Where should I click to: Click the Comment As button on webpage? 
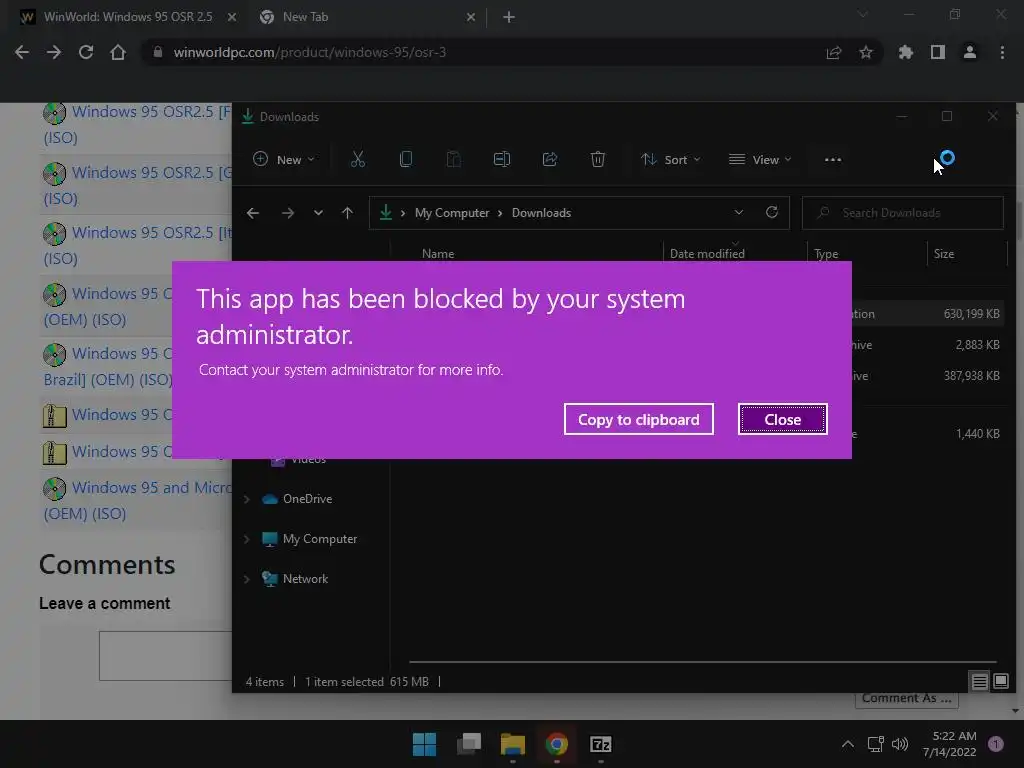[x=907, y=698]
